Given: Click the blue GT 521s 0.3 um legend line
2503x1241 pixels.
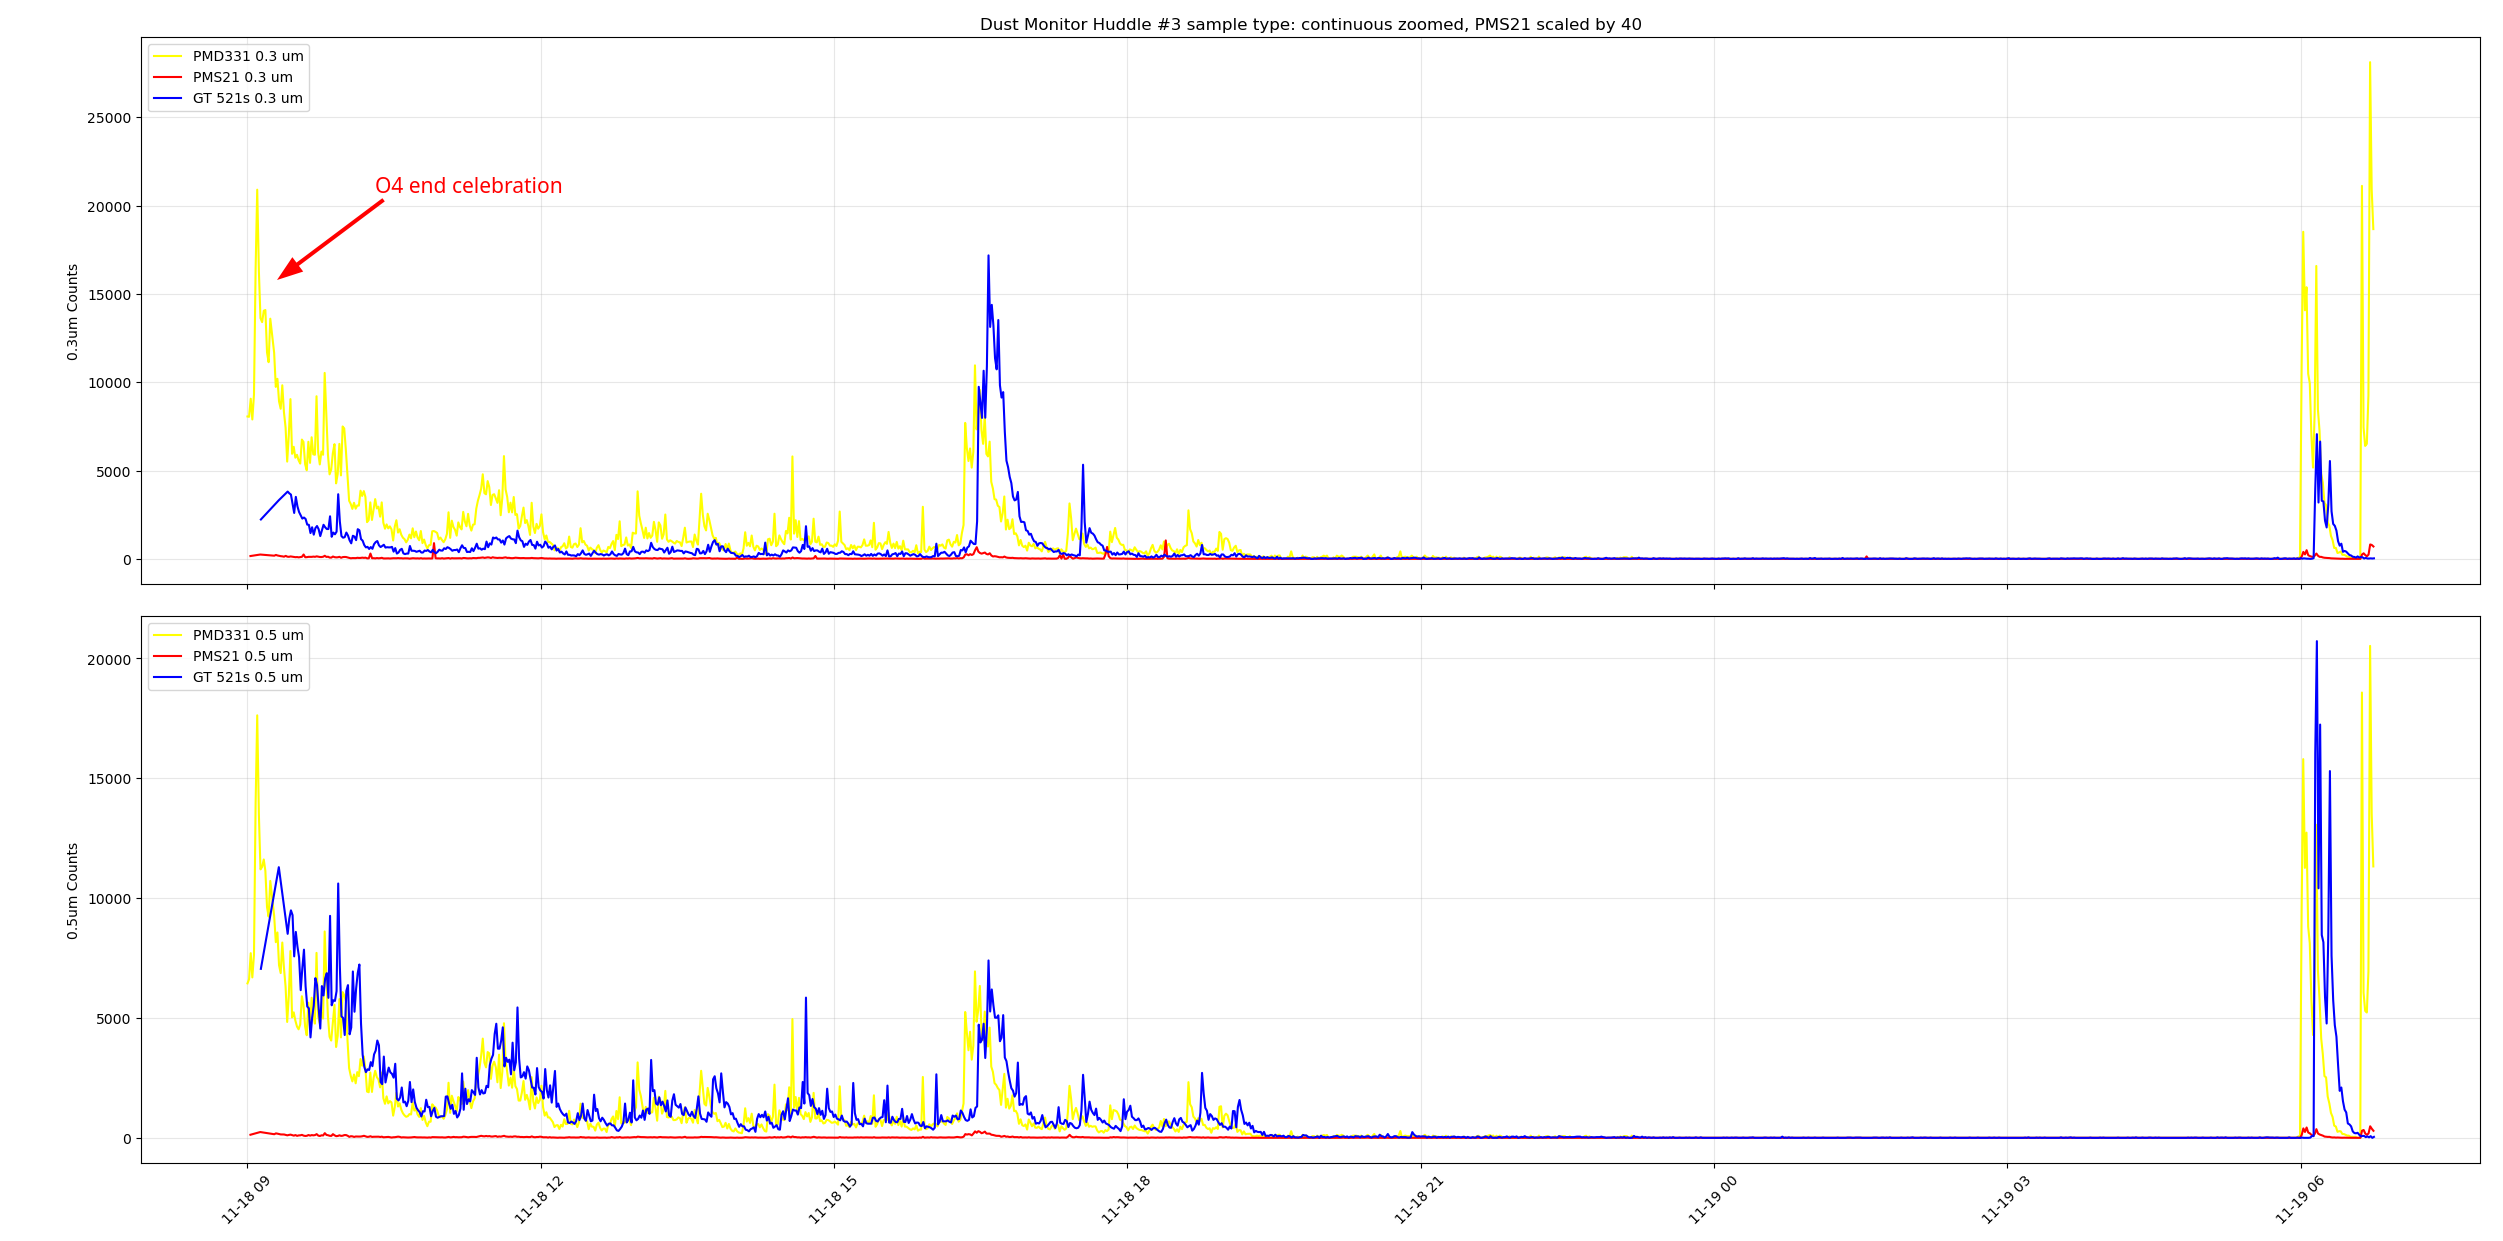Looking at the screenshot, I should (x=167, y=99).
